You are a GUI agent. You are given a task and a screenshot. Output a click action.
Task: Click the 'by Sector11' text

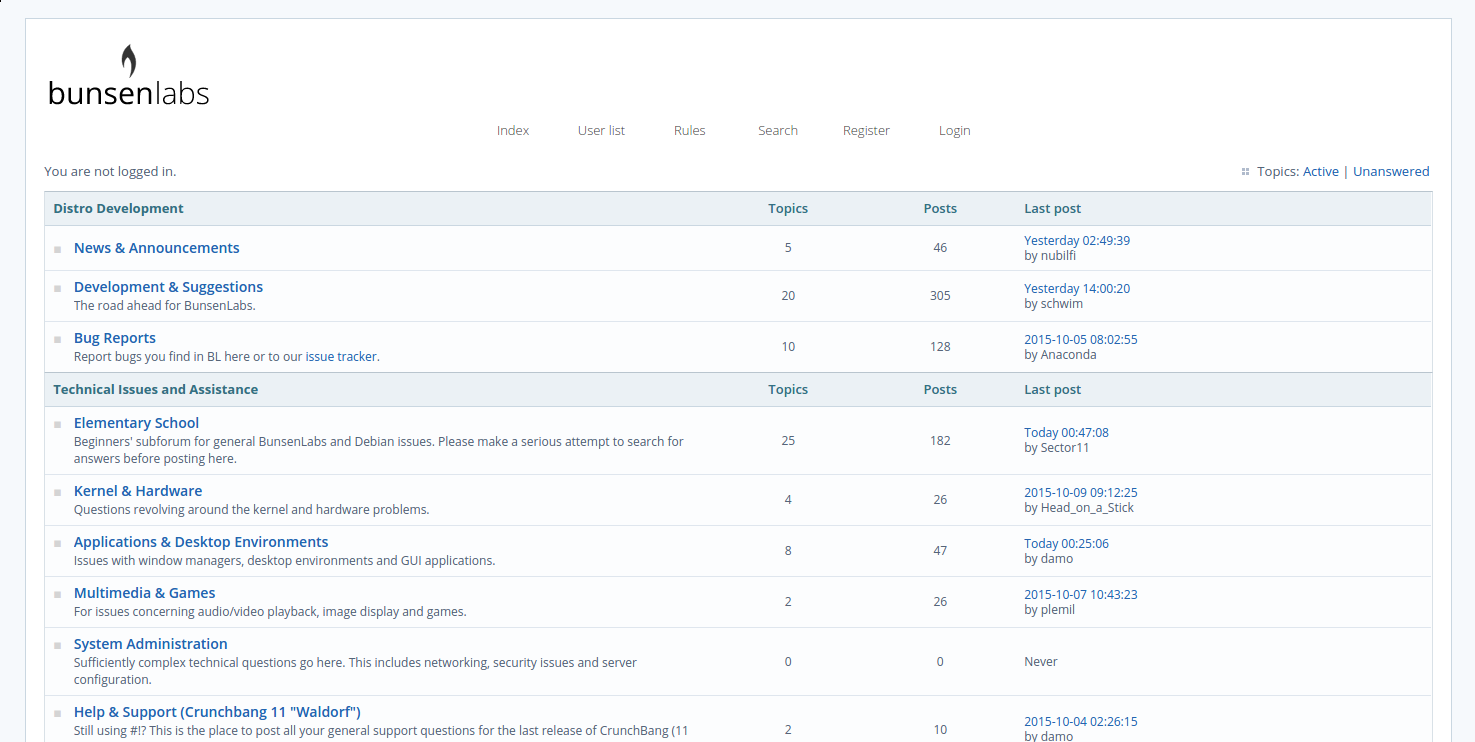[x=1056, y=447]
